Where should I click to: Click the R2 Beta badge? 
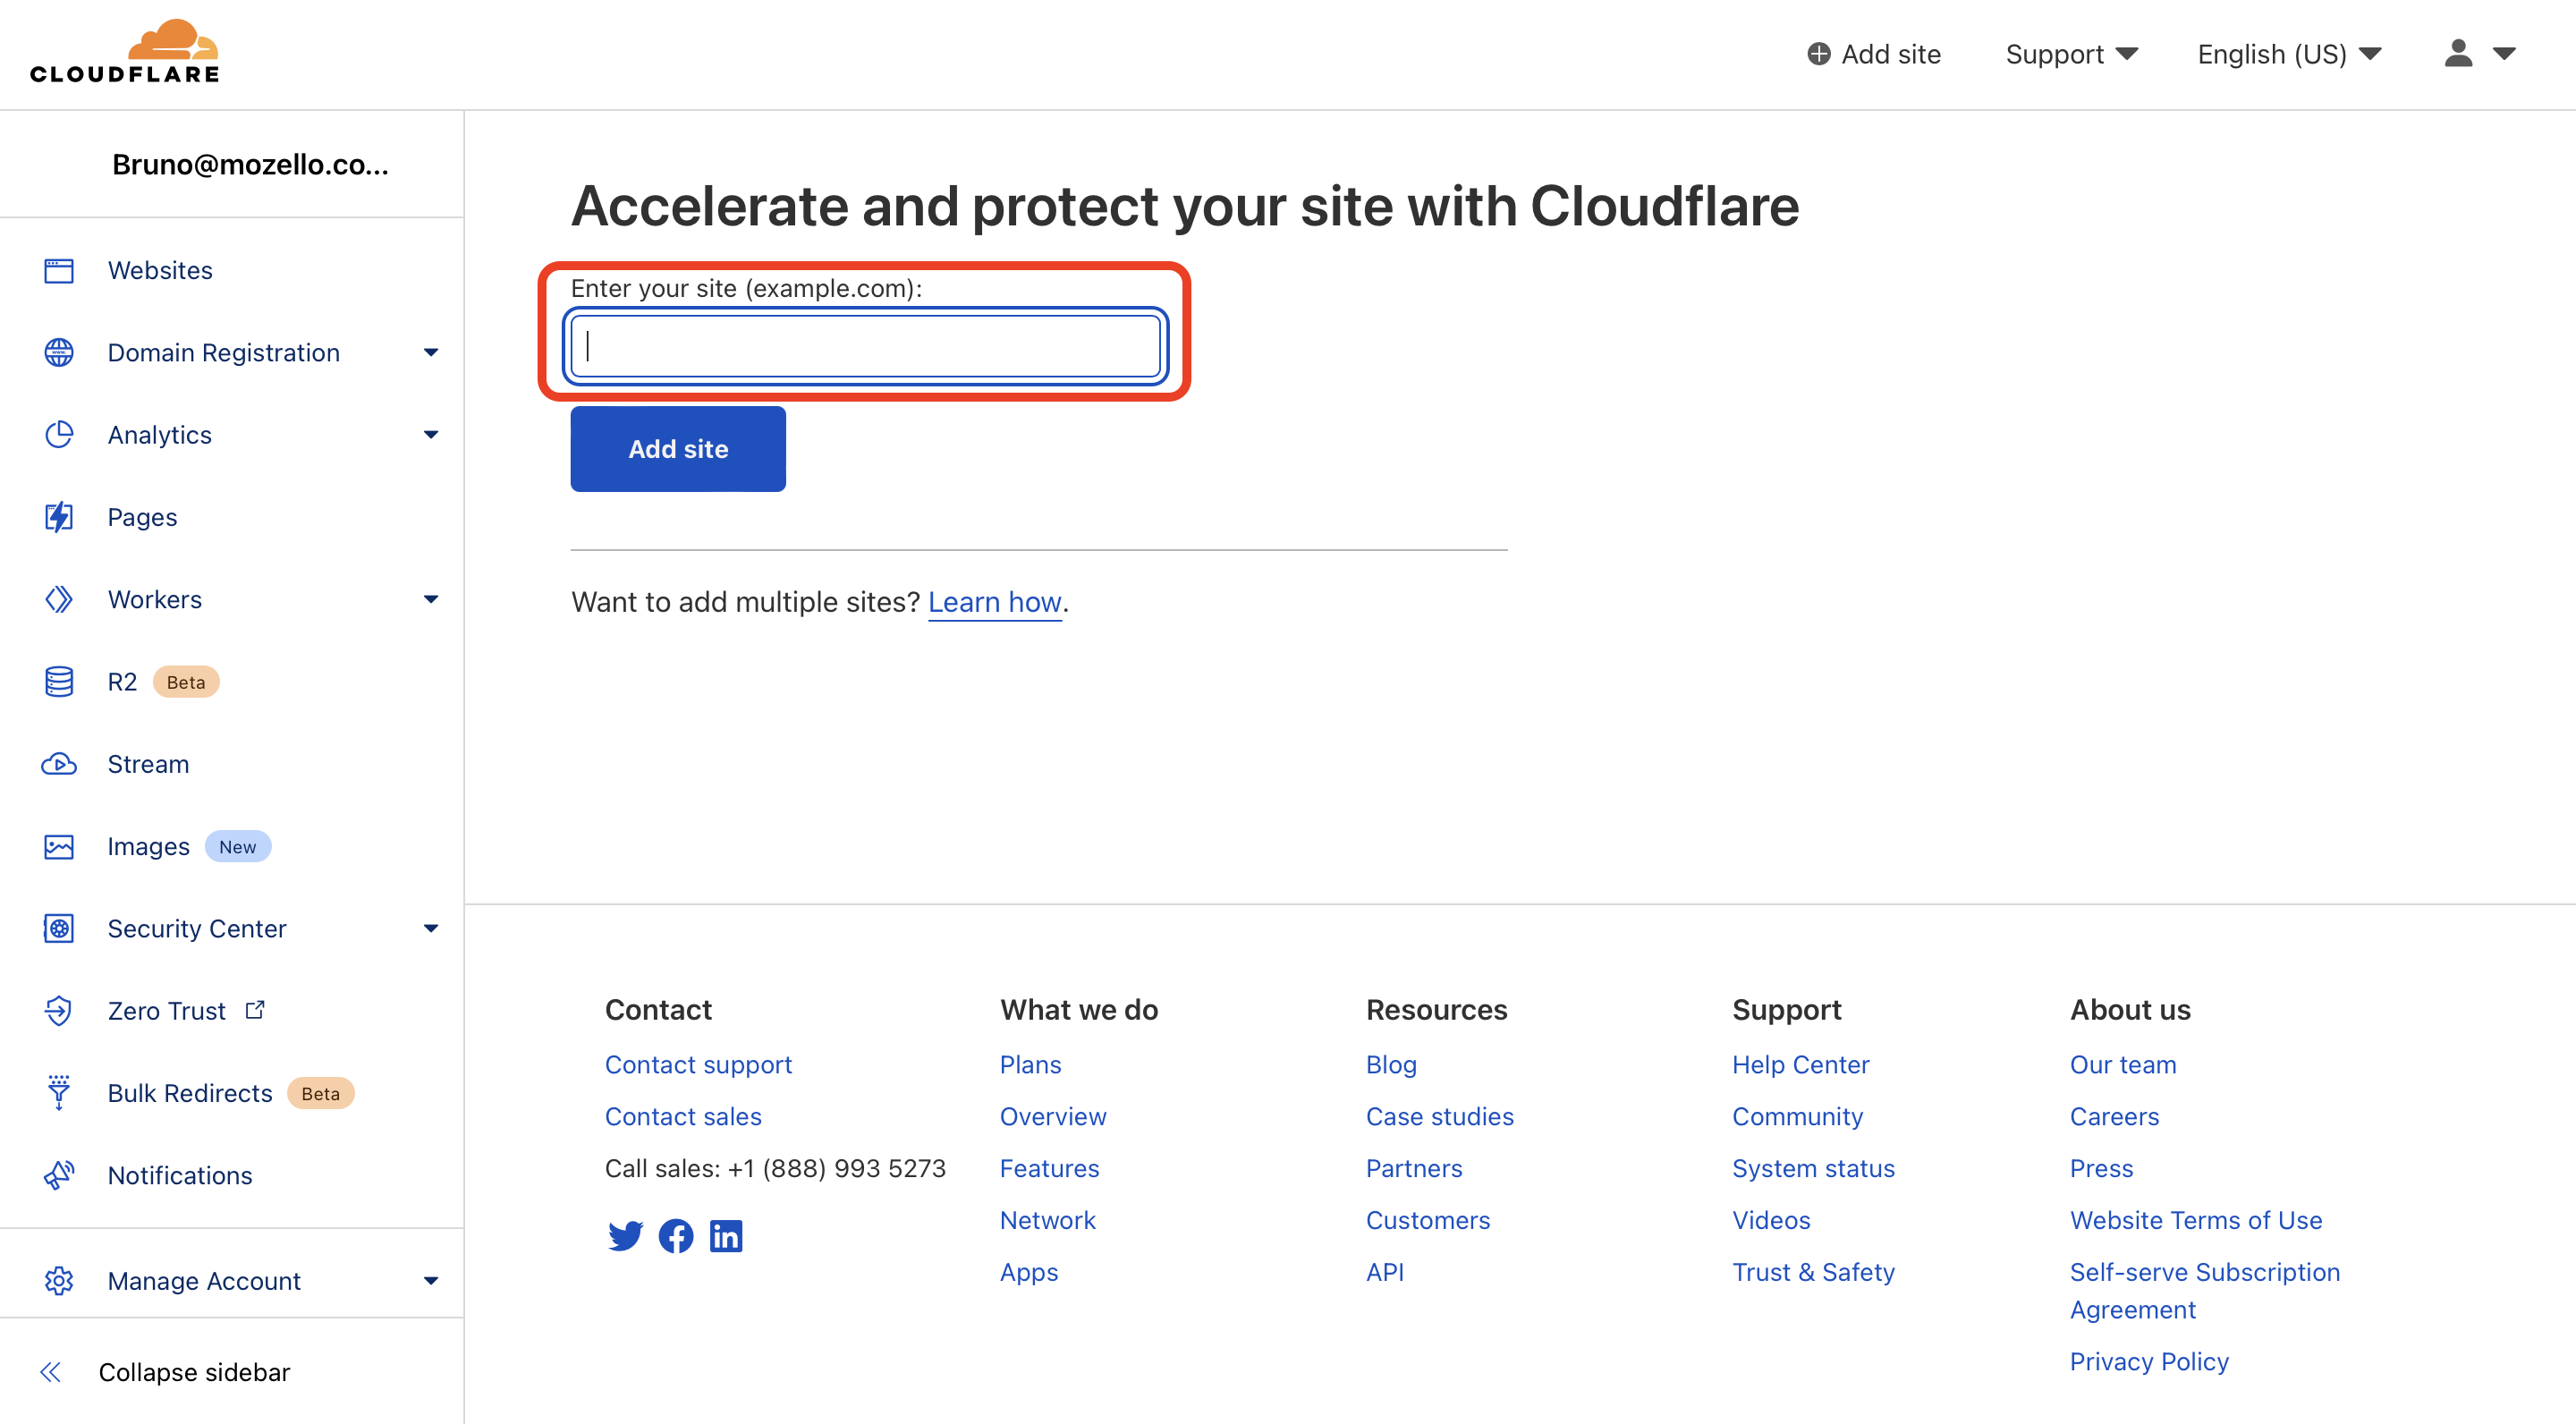click(186, 682)
